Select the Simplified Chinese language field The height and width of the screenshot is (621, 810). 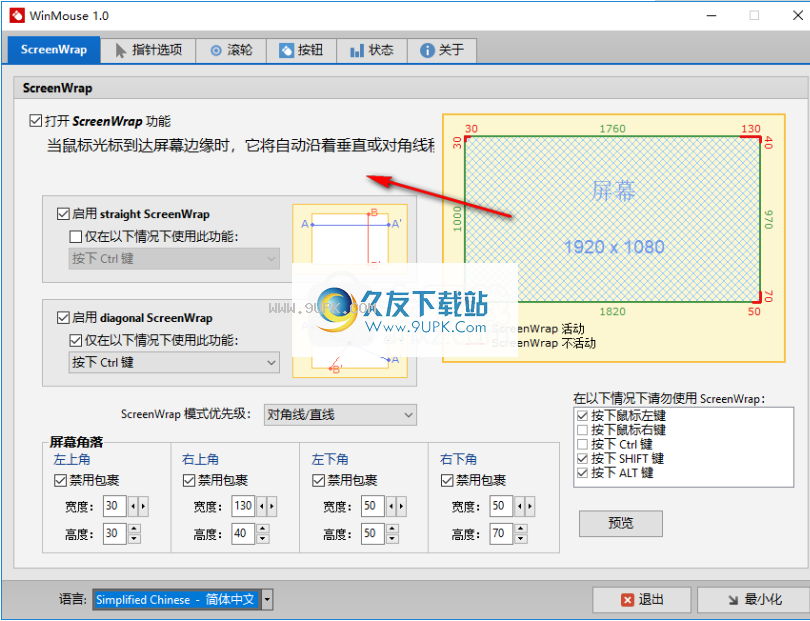click(x=177, y=600)
